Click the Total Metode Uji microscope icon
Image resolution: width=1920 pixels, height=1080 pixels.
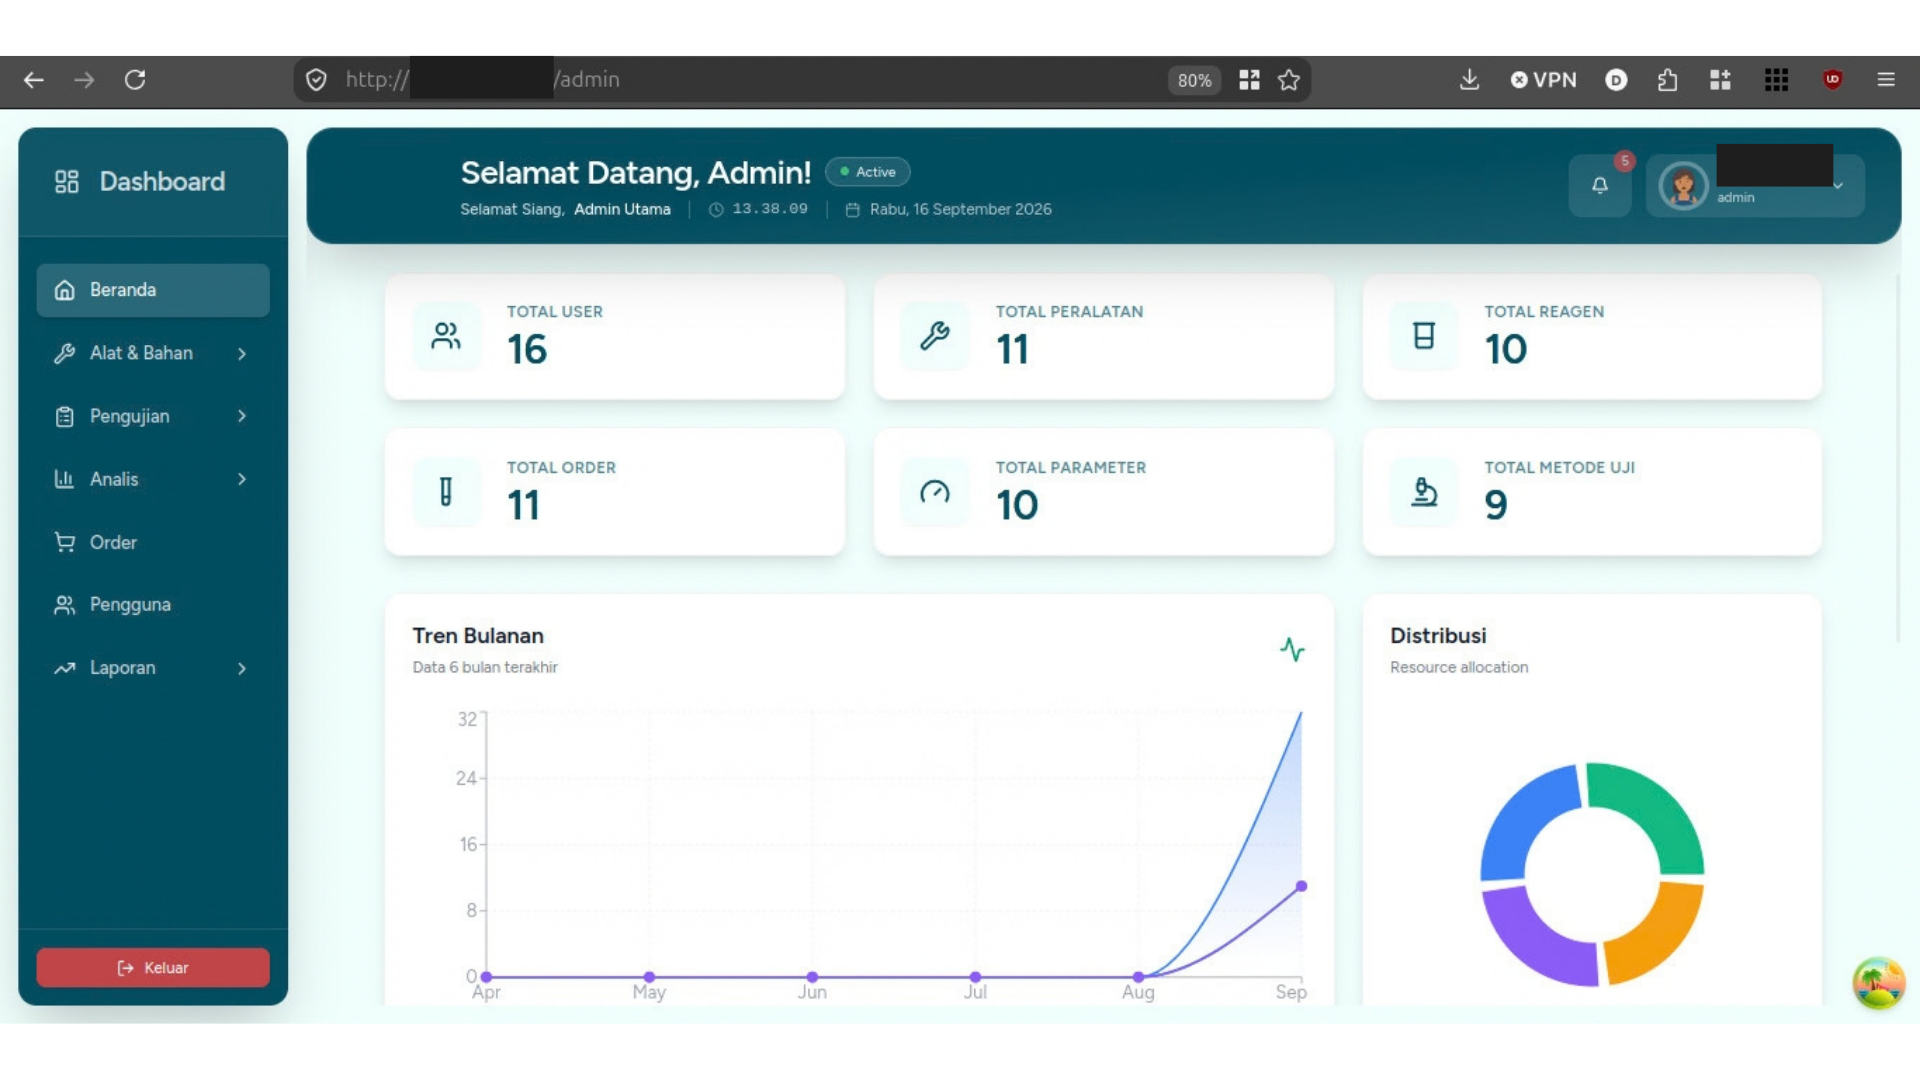pyautogui.click(x=1424, y=492)
